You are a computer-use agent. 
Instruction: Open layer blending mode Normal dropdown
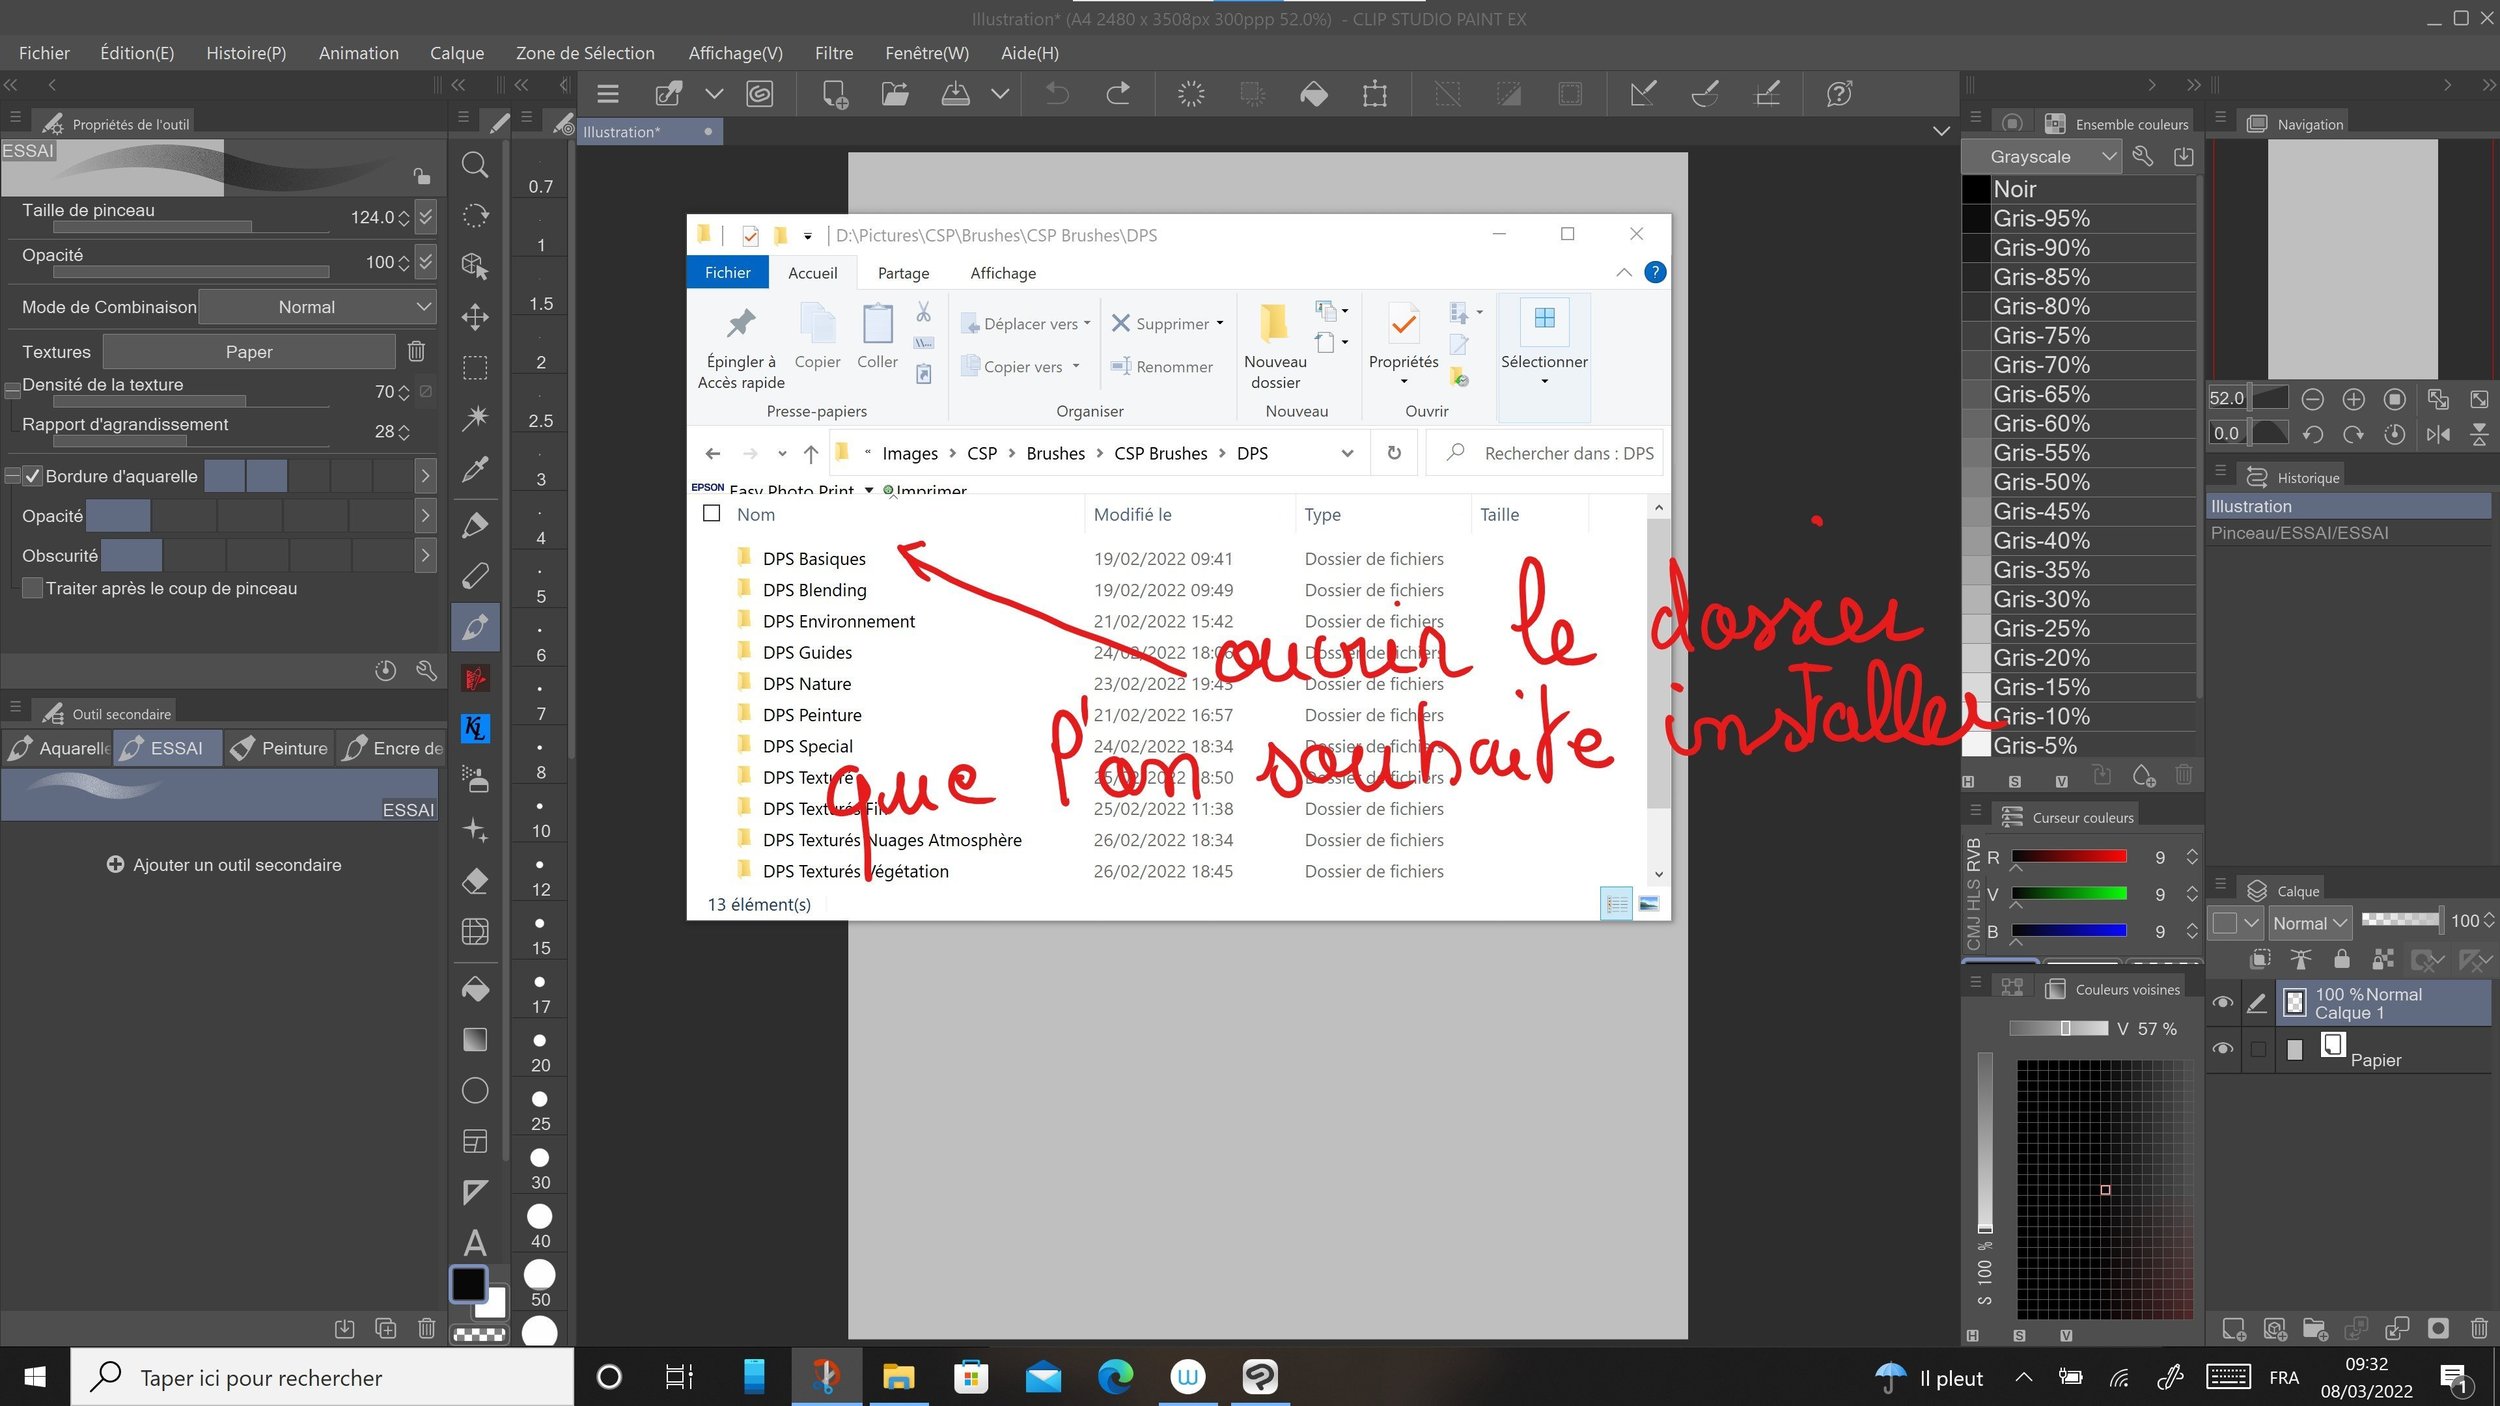pyautogui.click(x=2308, y=923)
